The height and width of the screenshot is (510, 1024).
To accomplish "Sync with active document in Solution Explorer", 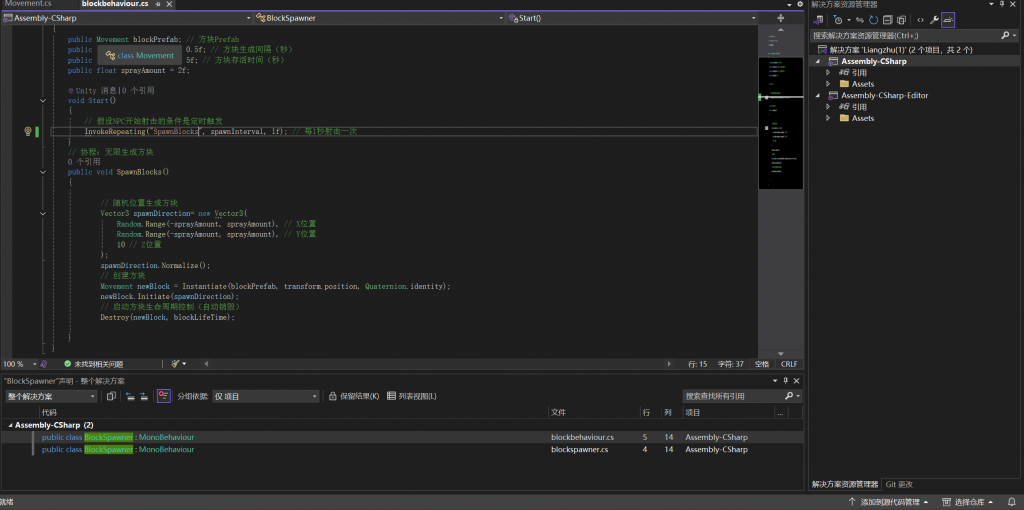I will tap(859, 20).
